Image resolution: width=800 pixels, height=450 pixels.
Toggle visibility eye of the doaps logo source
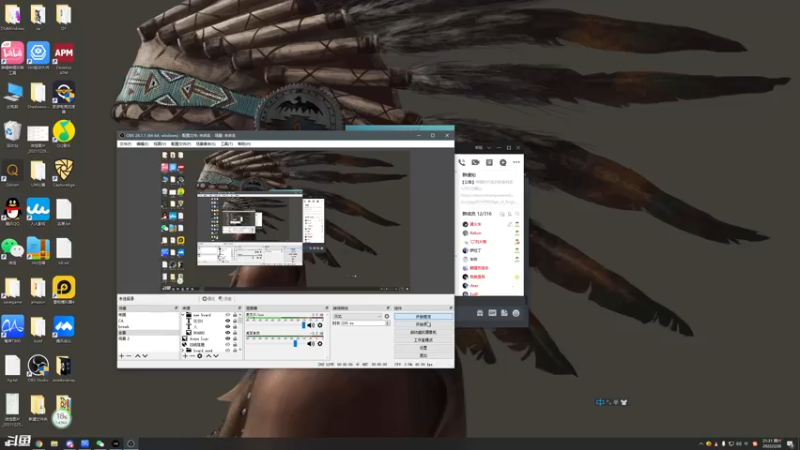pyautogui.click(x=228, y=339)
